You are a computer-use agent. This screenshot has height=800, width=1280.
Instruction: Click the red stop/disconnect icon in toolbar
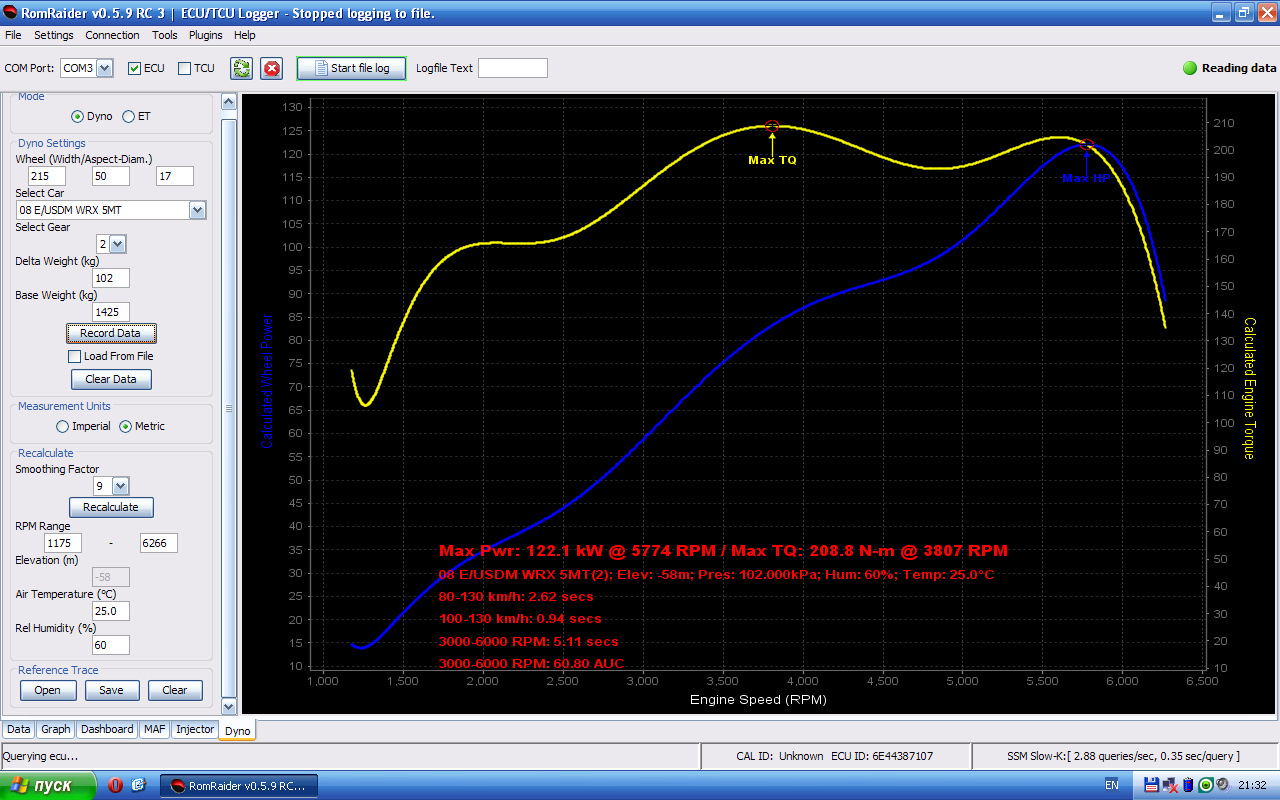click(271, 68)
